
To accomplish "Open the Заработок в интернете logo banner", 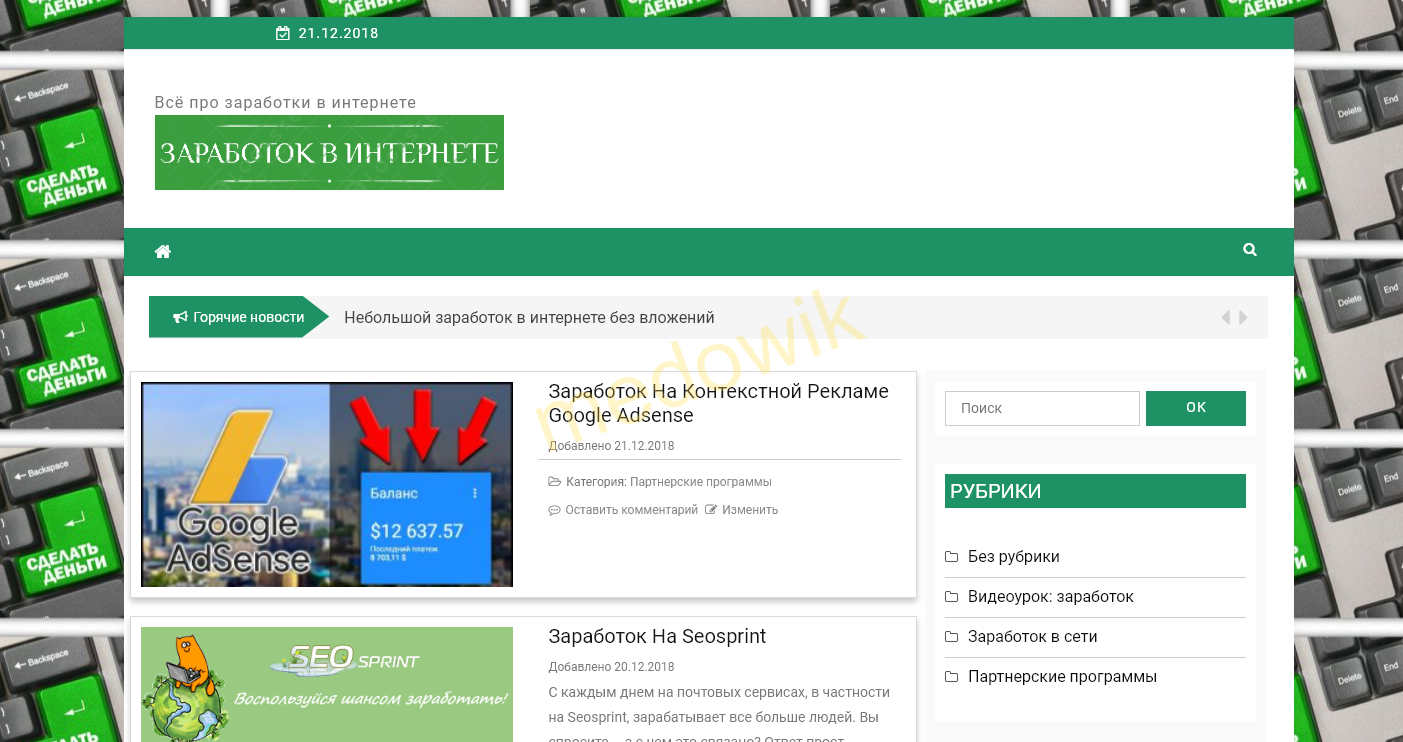I will [329, 152].
